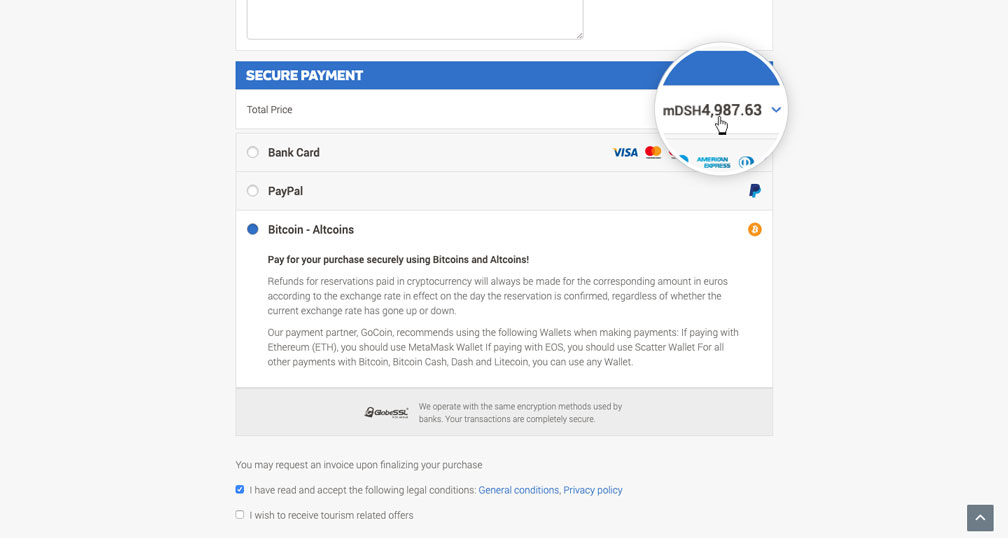The height and width of the screenshot is (538, 1008).
Task: Open the Privacy policy link
Action: click(x=592, y=490)
